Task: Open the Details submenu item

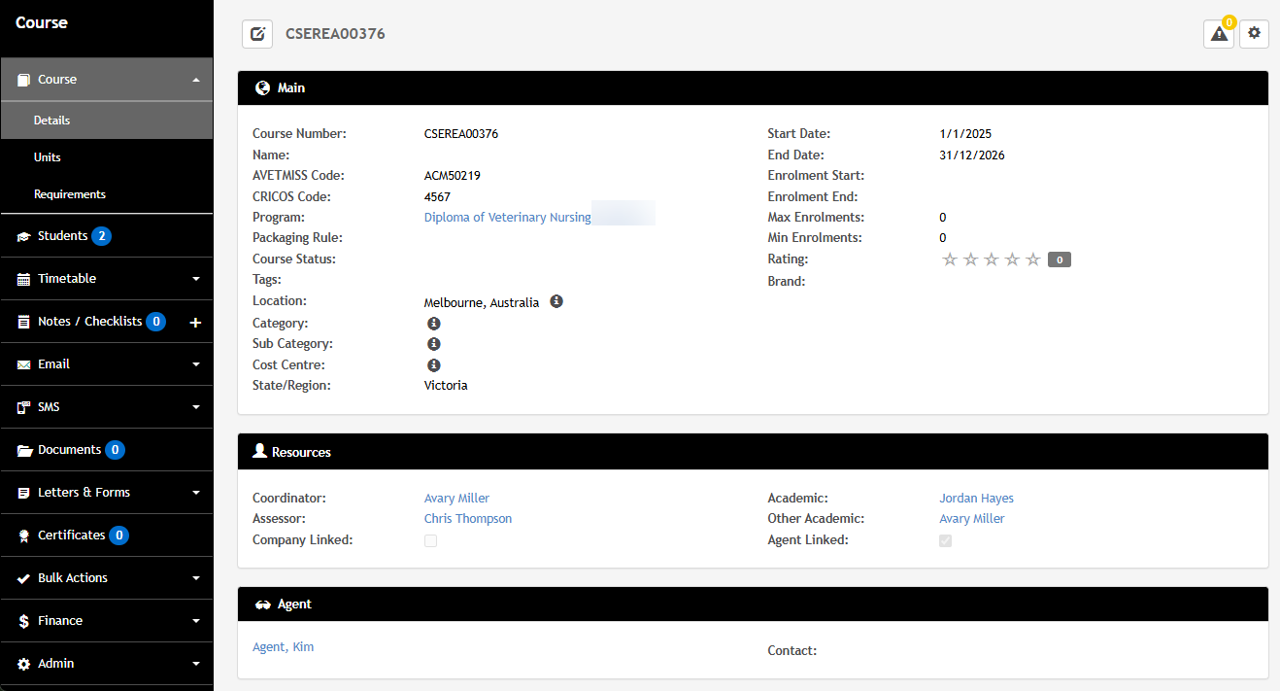Action: point(106,120)
